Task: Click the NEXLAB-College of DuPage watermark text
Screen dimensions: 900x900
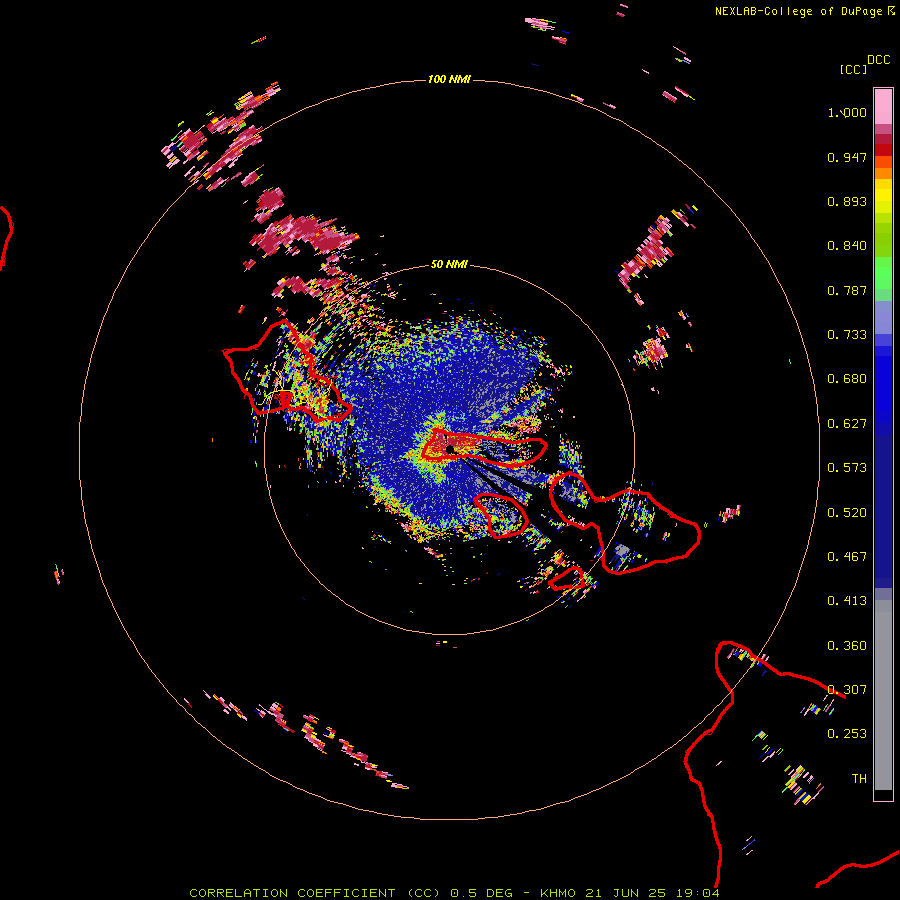Action: point(798,11)
